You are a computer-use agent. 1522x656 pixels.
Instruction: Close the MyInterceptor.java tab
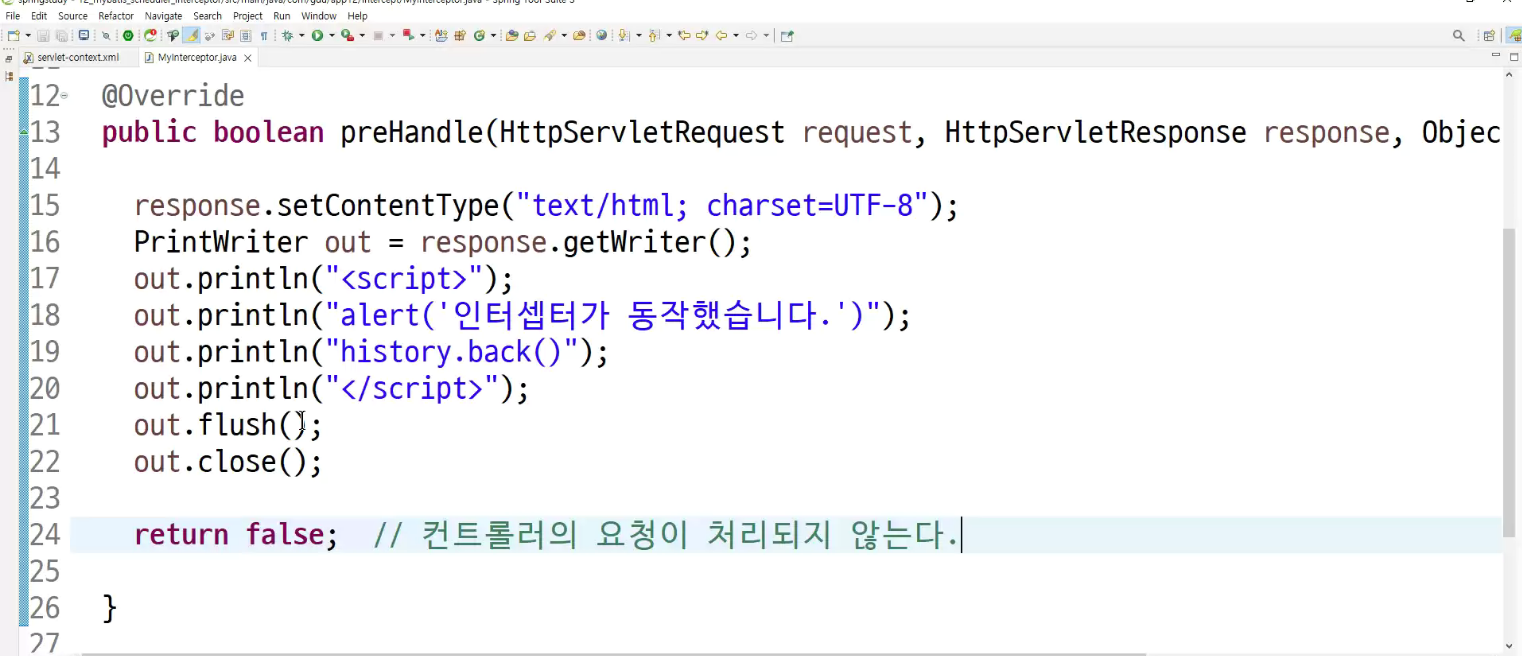(248, 58)
